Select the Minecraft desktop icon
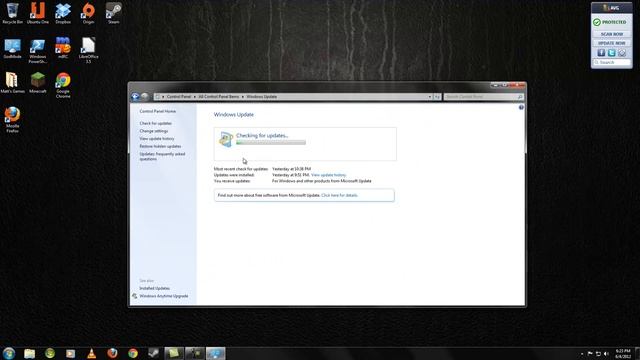The image size is (640, 360). coord(38,83)
